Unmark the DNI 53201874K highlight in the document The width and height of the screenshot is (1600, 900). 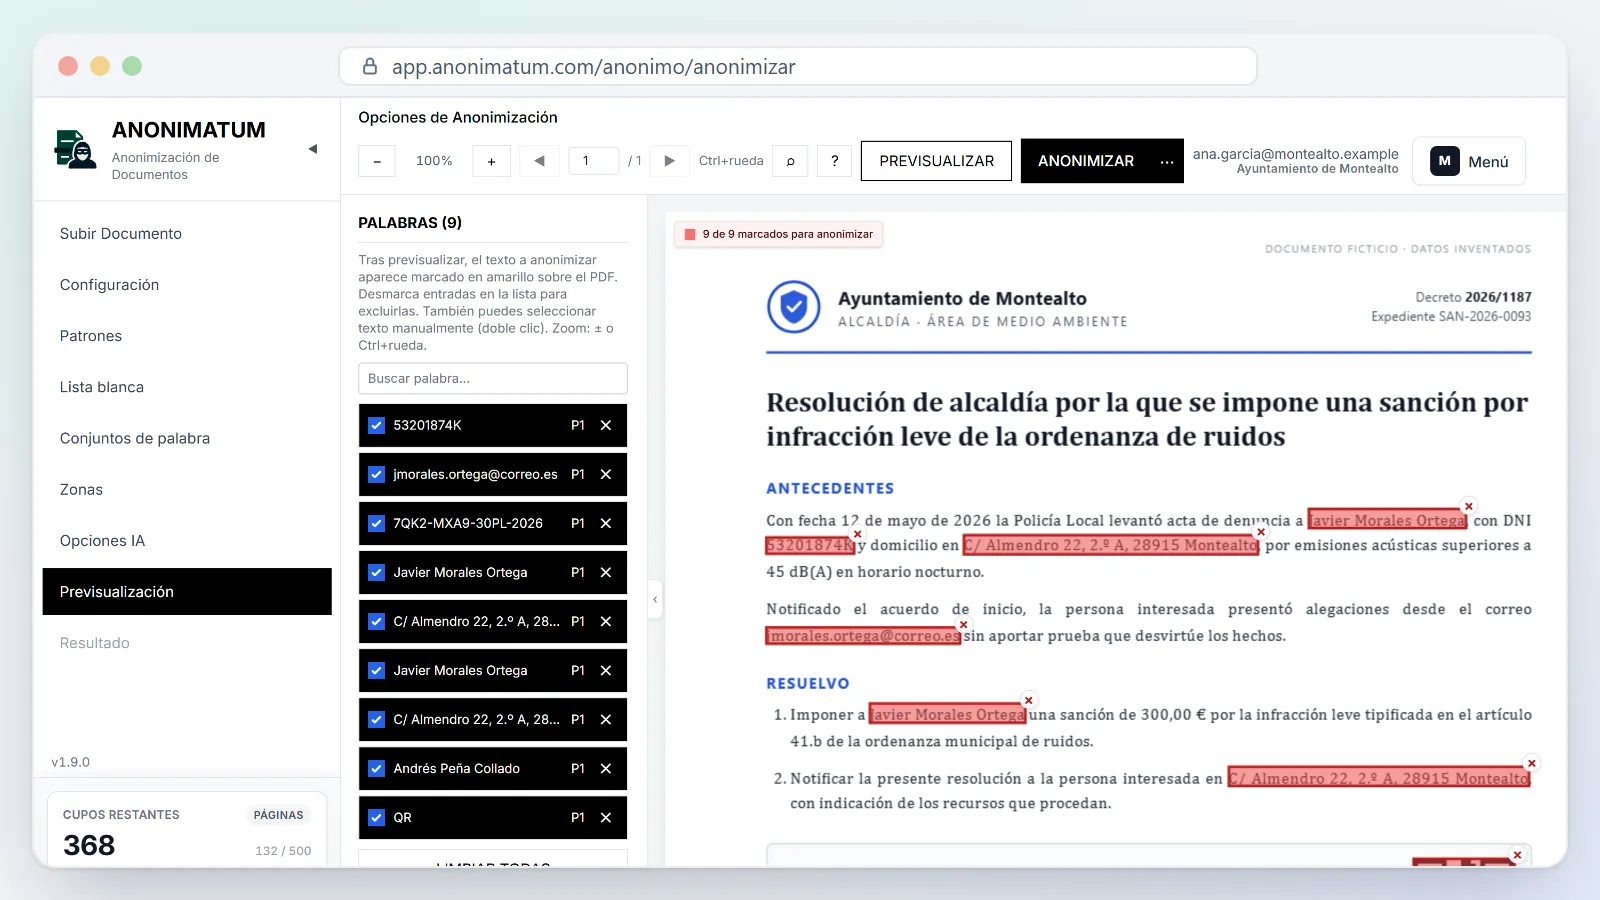click(857, 534)
